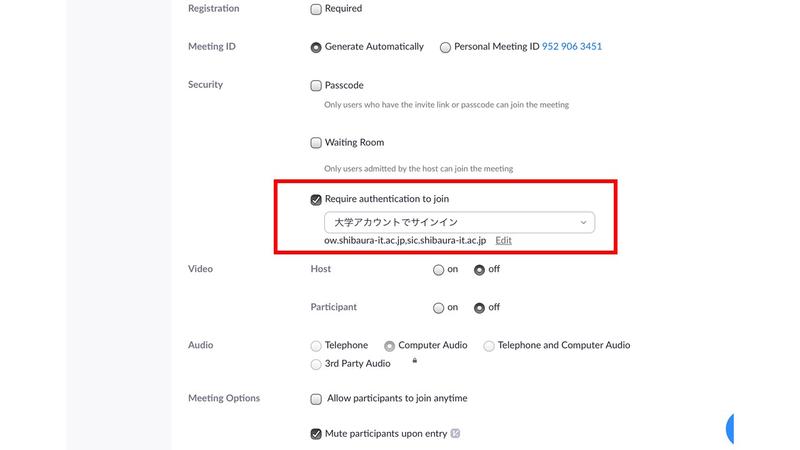Select Generate Automatically meeting ID
The height and width of the screenshot is (450, 800).
[316, 47]
